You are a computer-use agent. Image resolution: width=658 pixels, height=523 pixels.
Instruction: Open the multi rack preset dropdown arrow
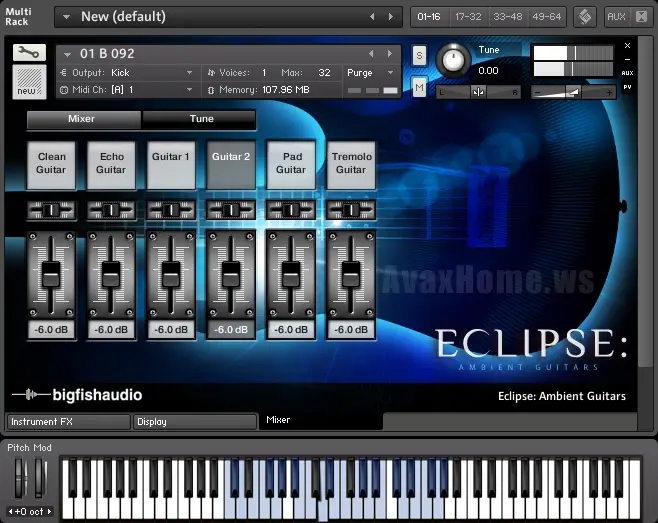coord(66,17)
